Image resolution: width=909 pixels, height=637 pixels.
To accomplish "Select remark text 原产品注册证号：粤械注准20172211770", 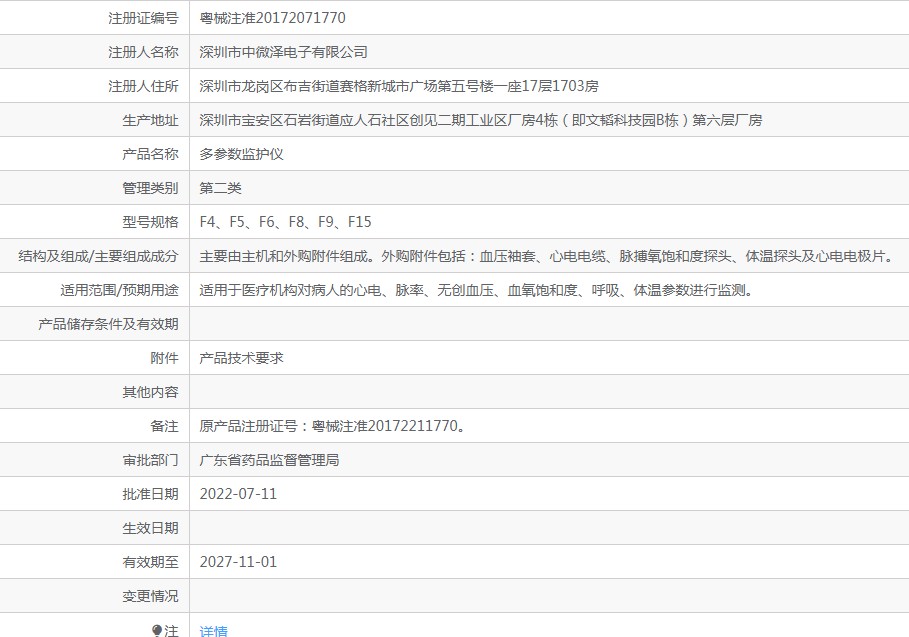I will pyautogui.click(x=333, y=426).
